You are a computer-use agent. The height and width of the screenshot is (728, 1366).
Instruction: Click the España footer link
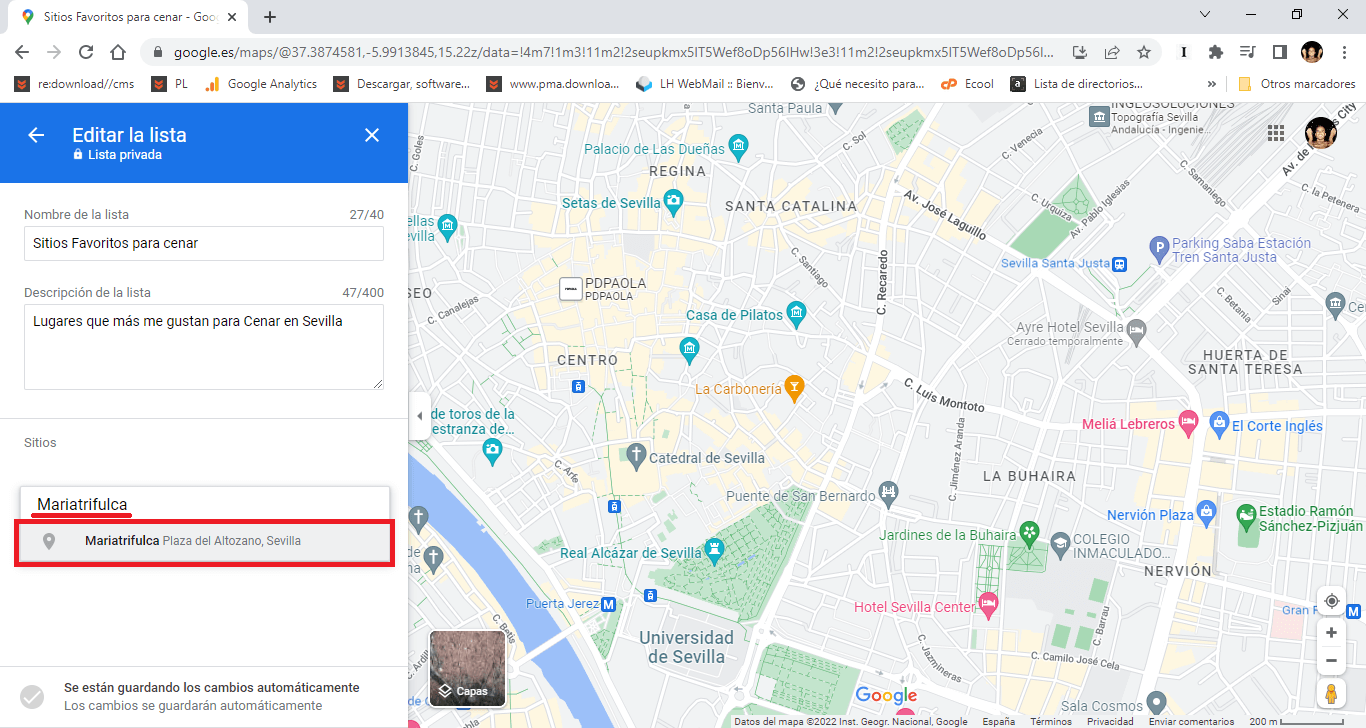click(x=998, y=721)
